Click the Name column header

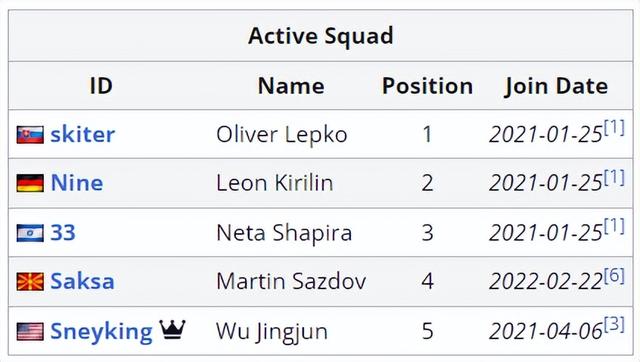(291, 86)
